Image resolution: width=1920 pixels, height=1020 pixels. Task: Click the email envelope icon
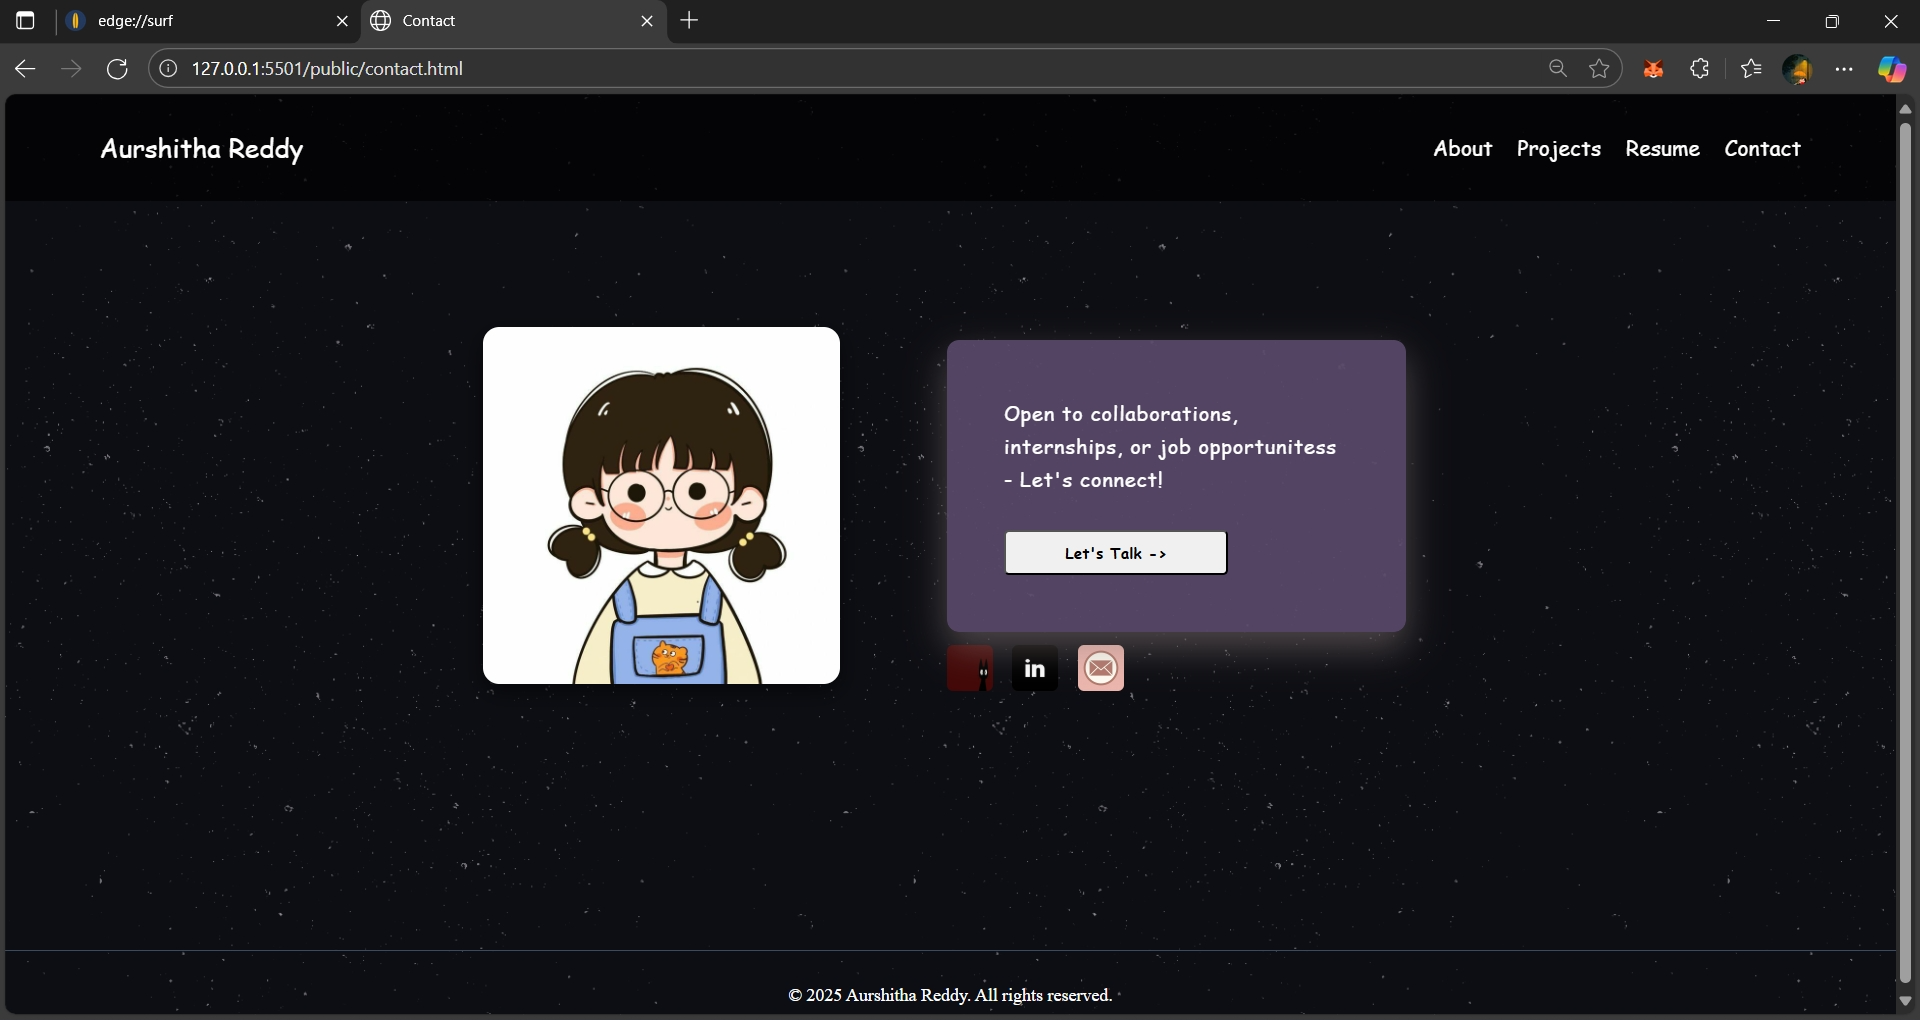point(1100,668)
